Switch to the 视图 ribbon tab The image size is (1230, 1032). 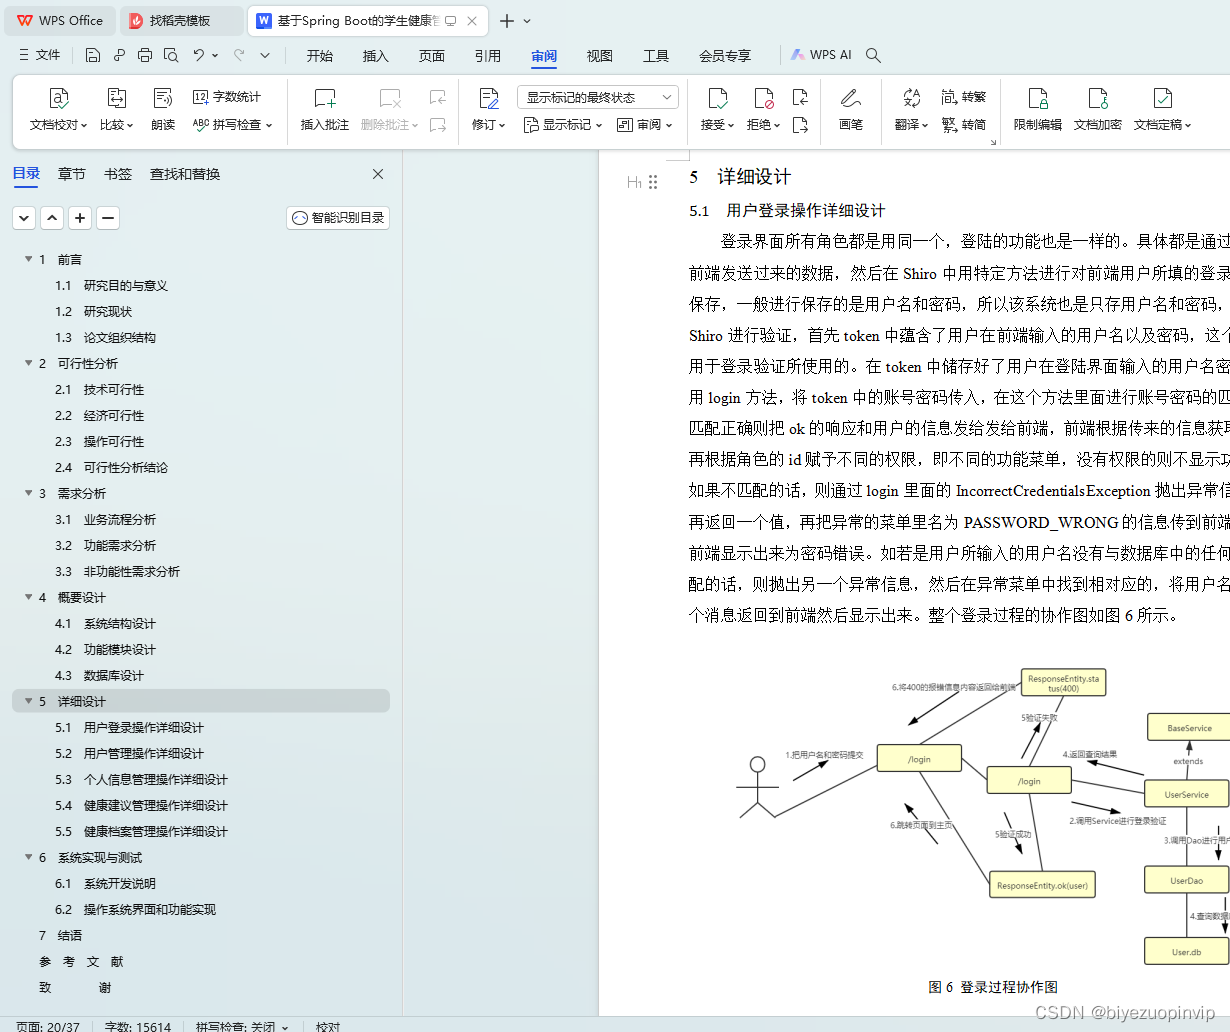[x=600, y=56]
